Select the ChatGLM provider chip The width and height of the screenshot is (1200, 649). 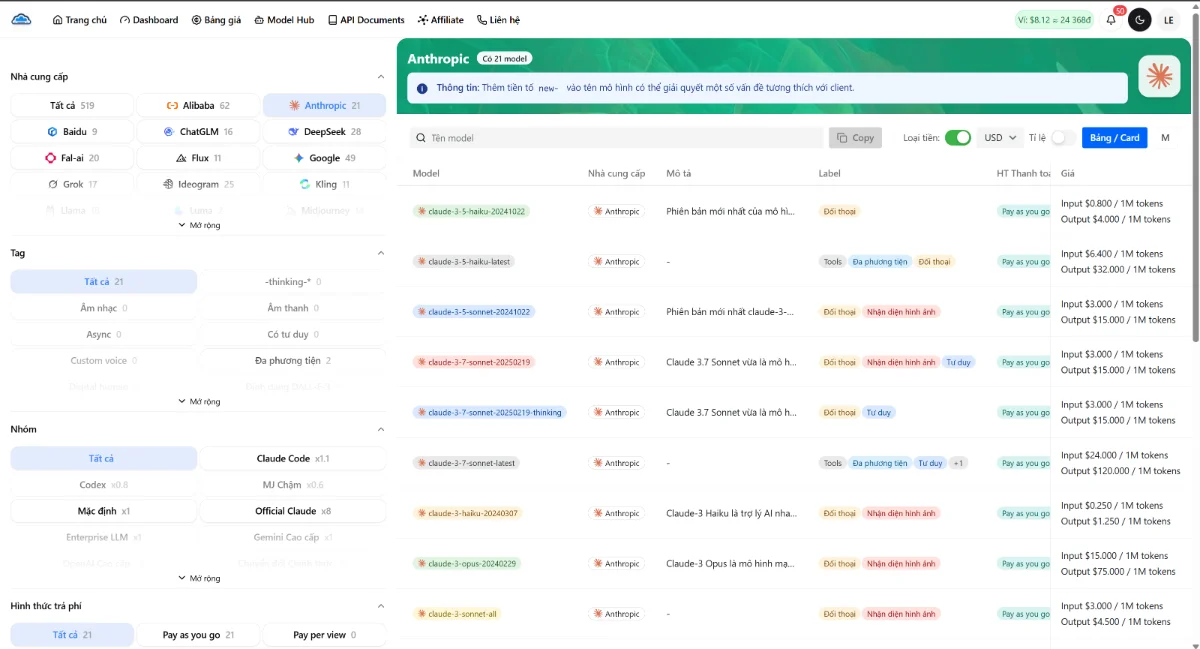[x=198, y=131]
